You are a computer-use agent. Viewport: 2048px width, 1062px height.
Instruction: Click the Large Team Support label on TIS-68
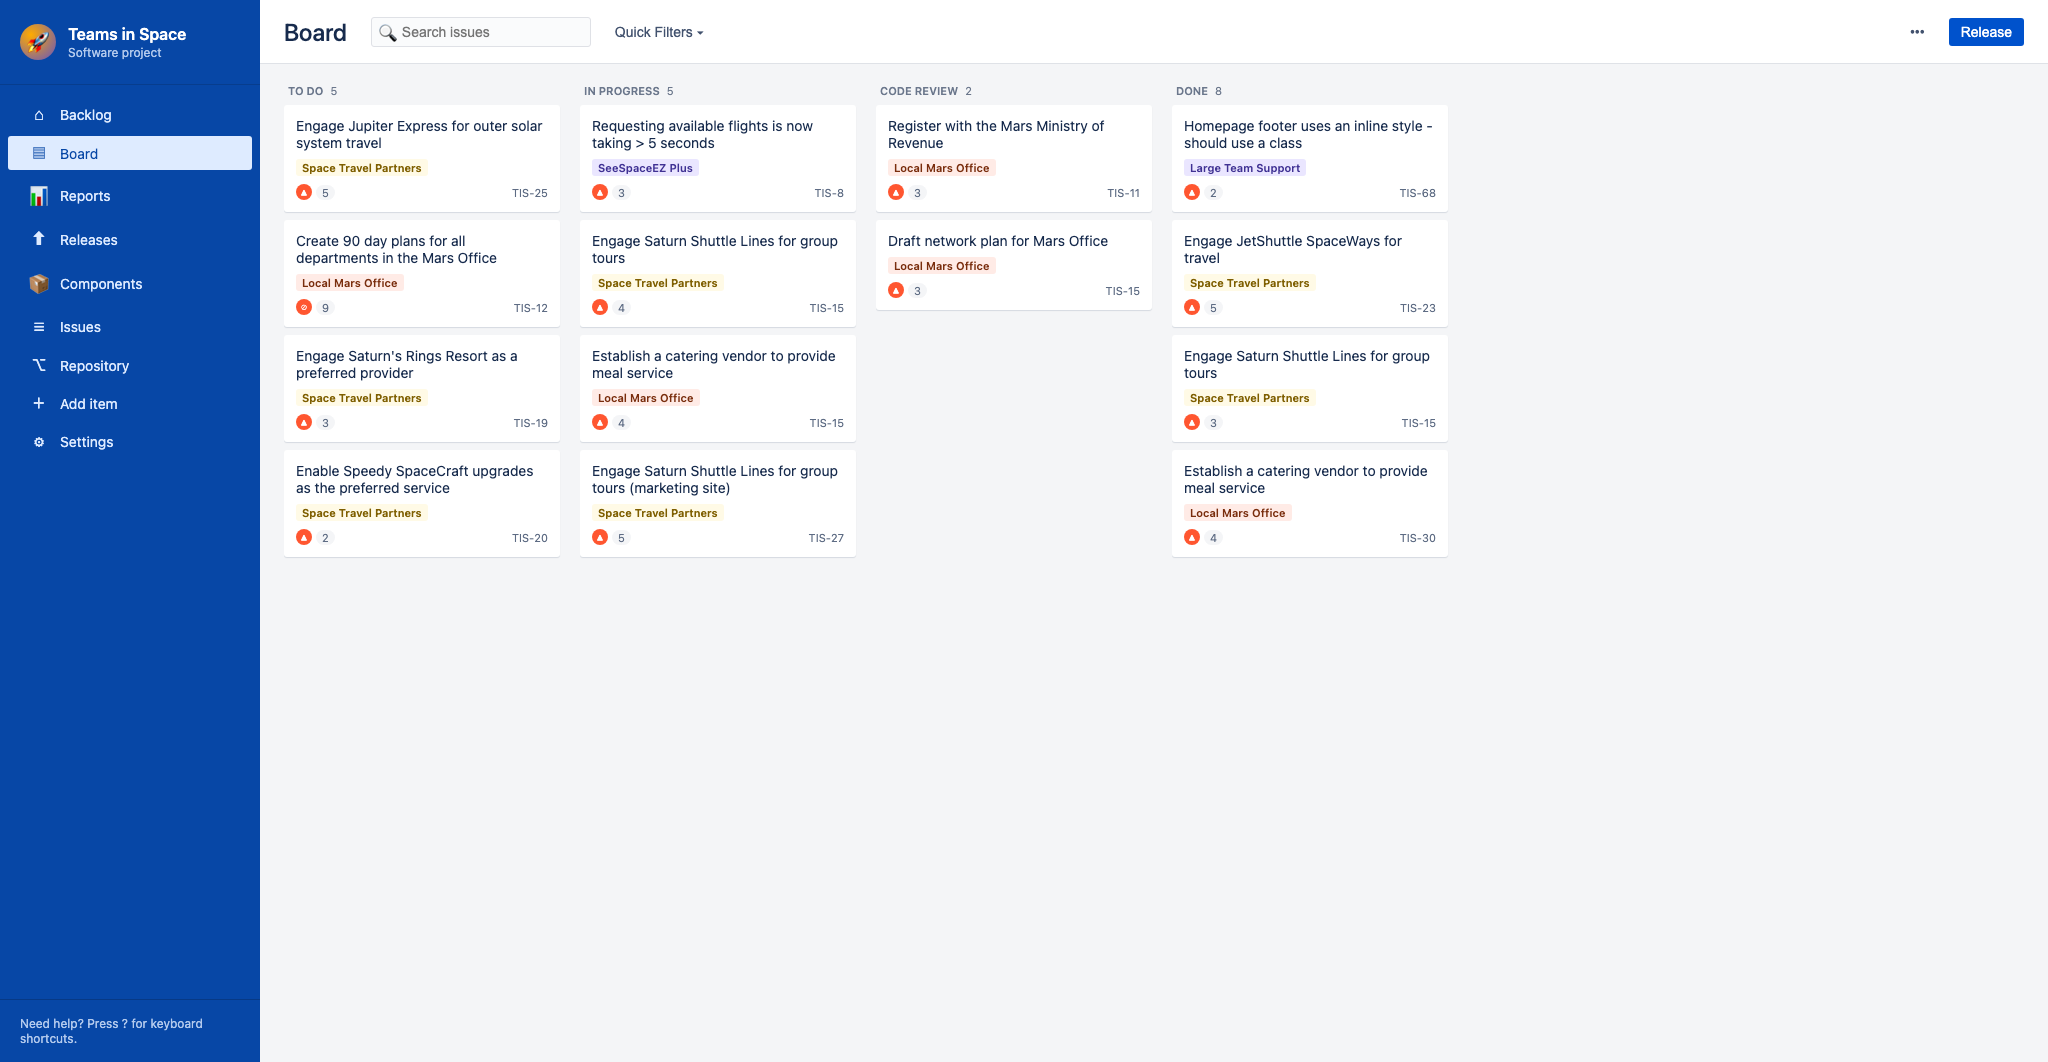pyautogui.click(x=1244, y=168)
